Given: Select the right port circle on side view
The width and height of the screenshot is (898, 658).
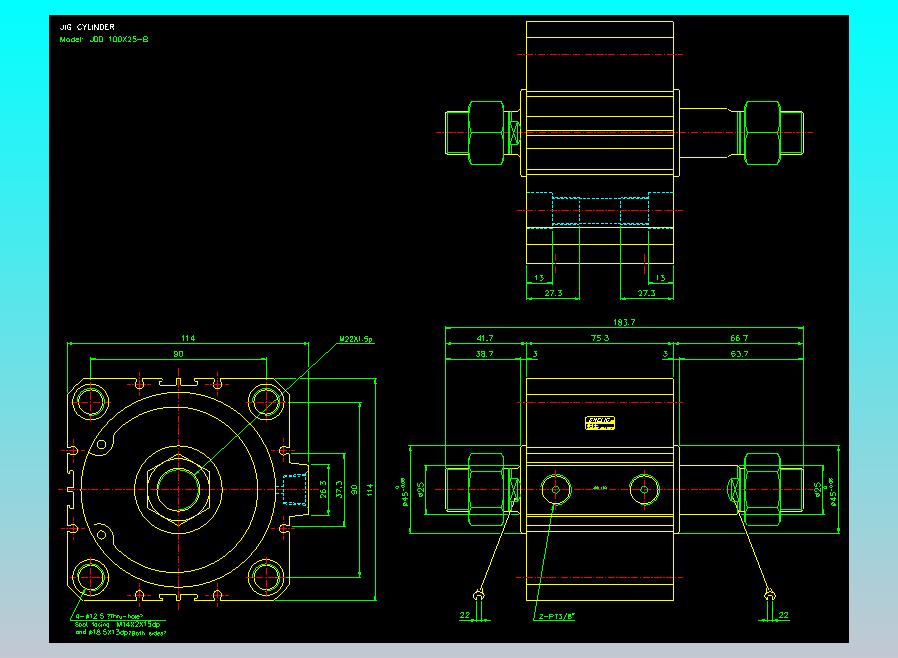Looking at the screenshot, I should click(646, 489).
